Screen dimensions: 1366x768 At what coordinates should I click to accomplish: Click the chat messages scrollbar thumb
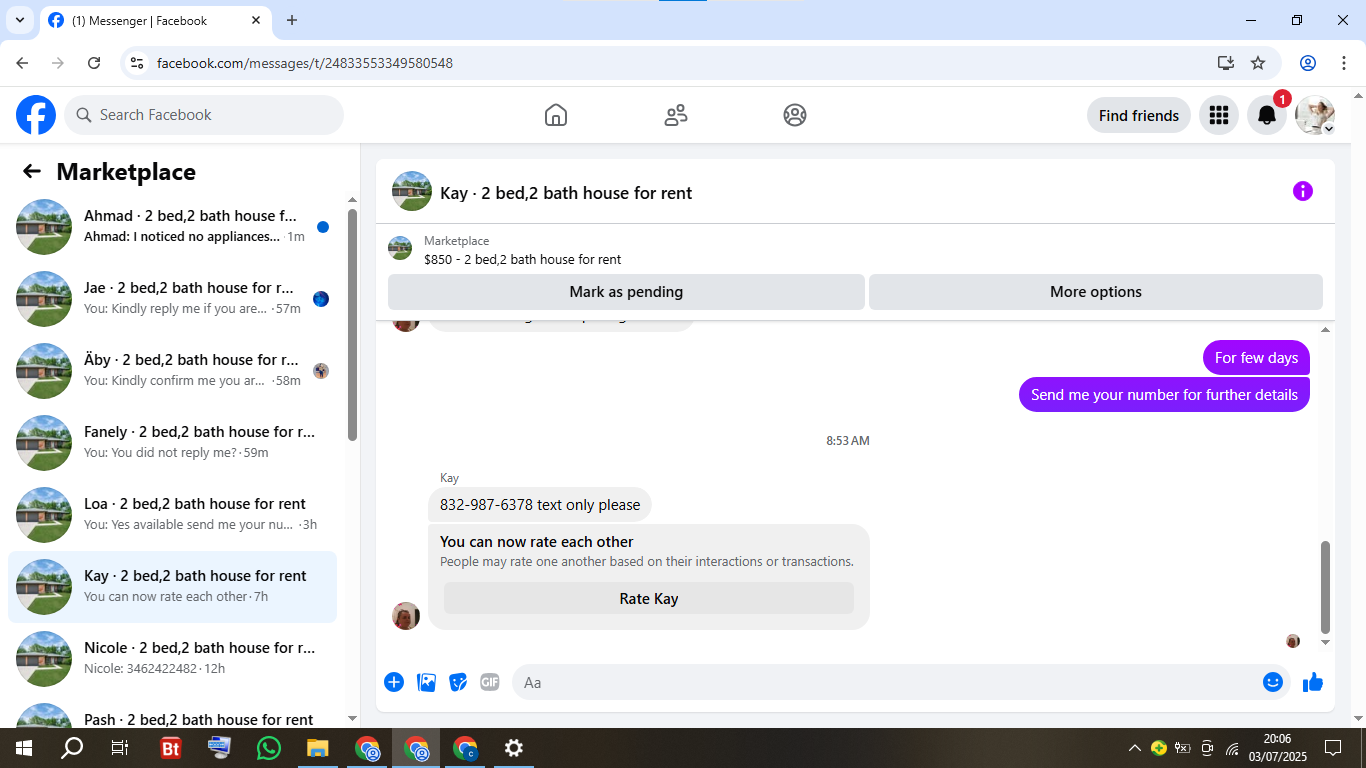tap(1326, 587)
